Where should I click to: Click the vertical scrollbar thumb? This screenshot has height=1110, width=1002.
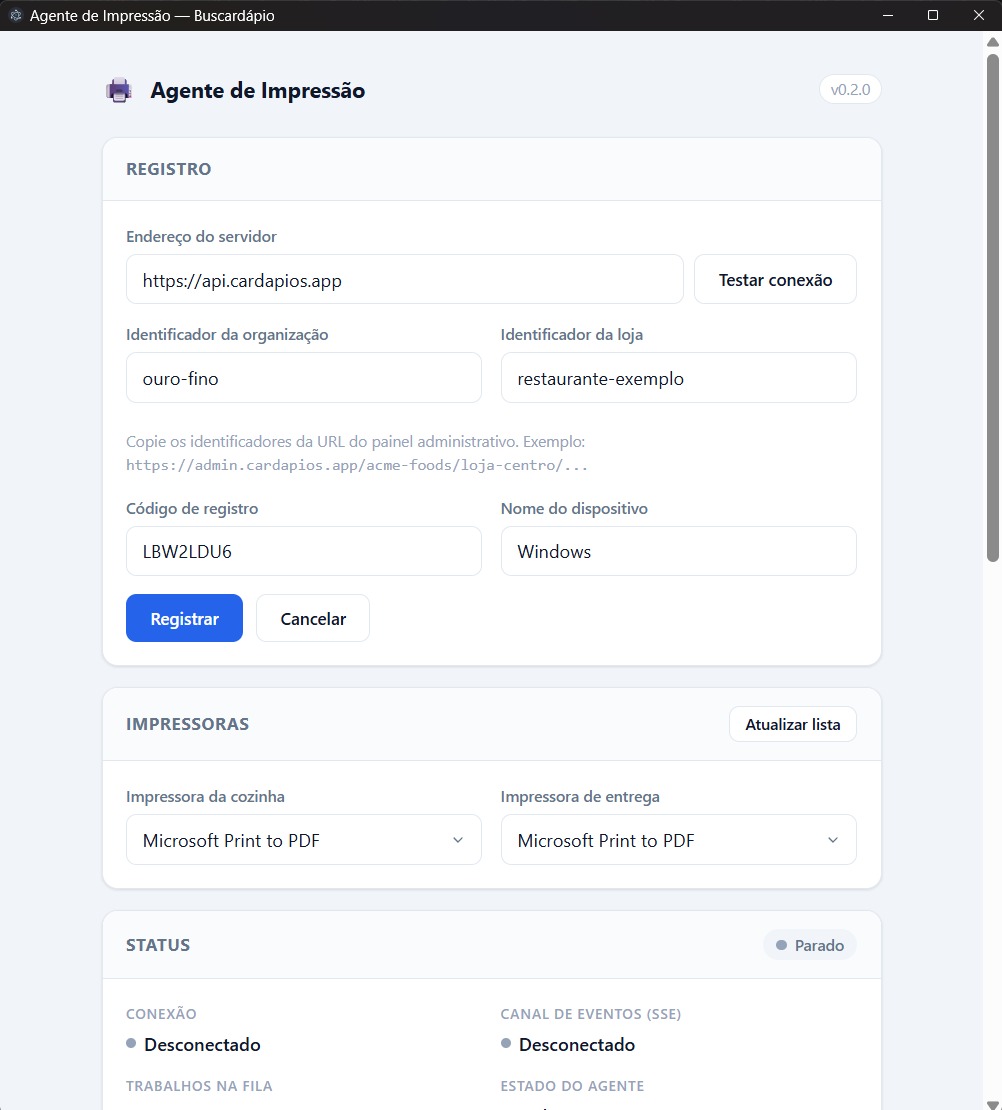(993, 307)
